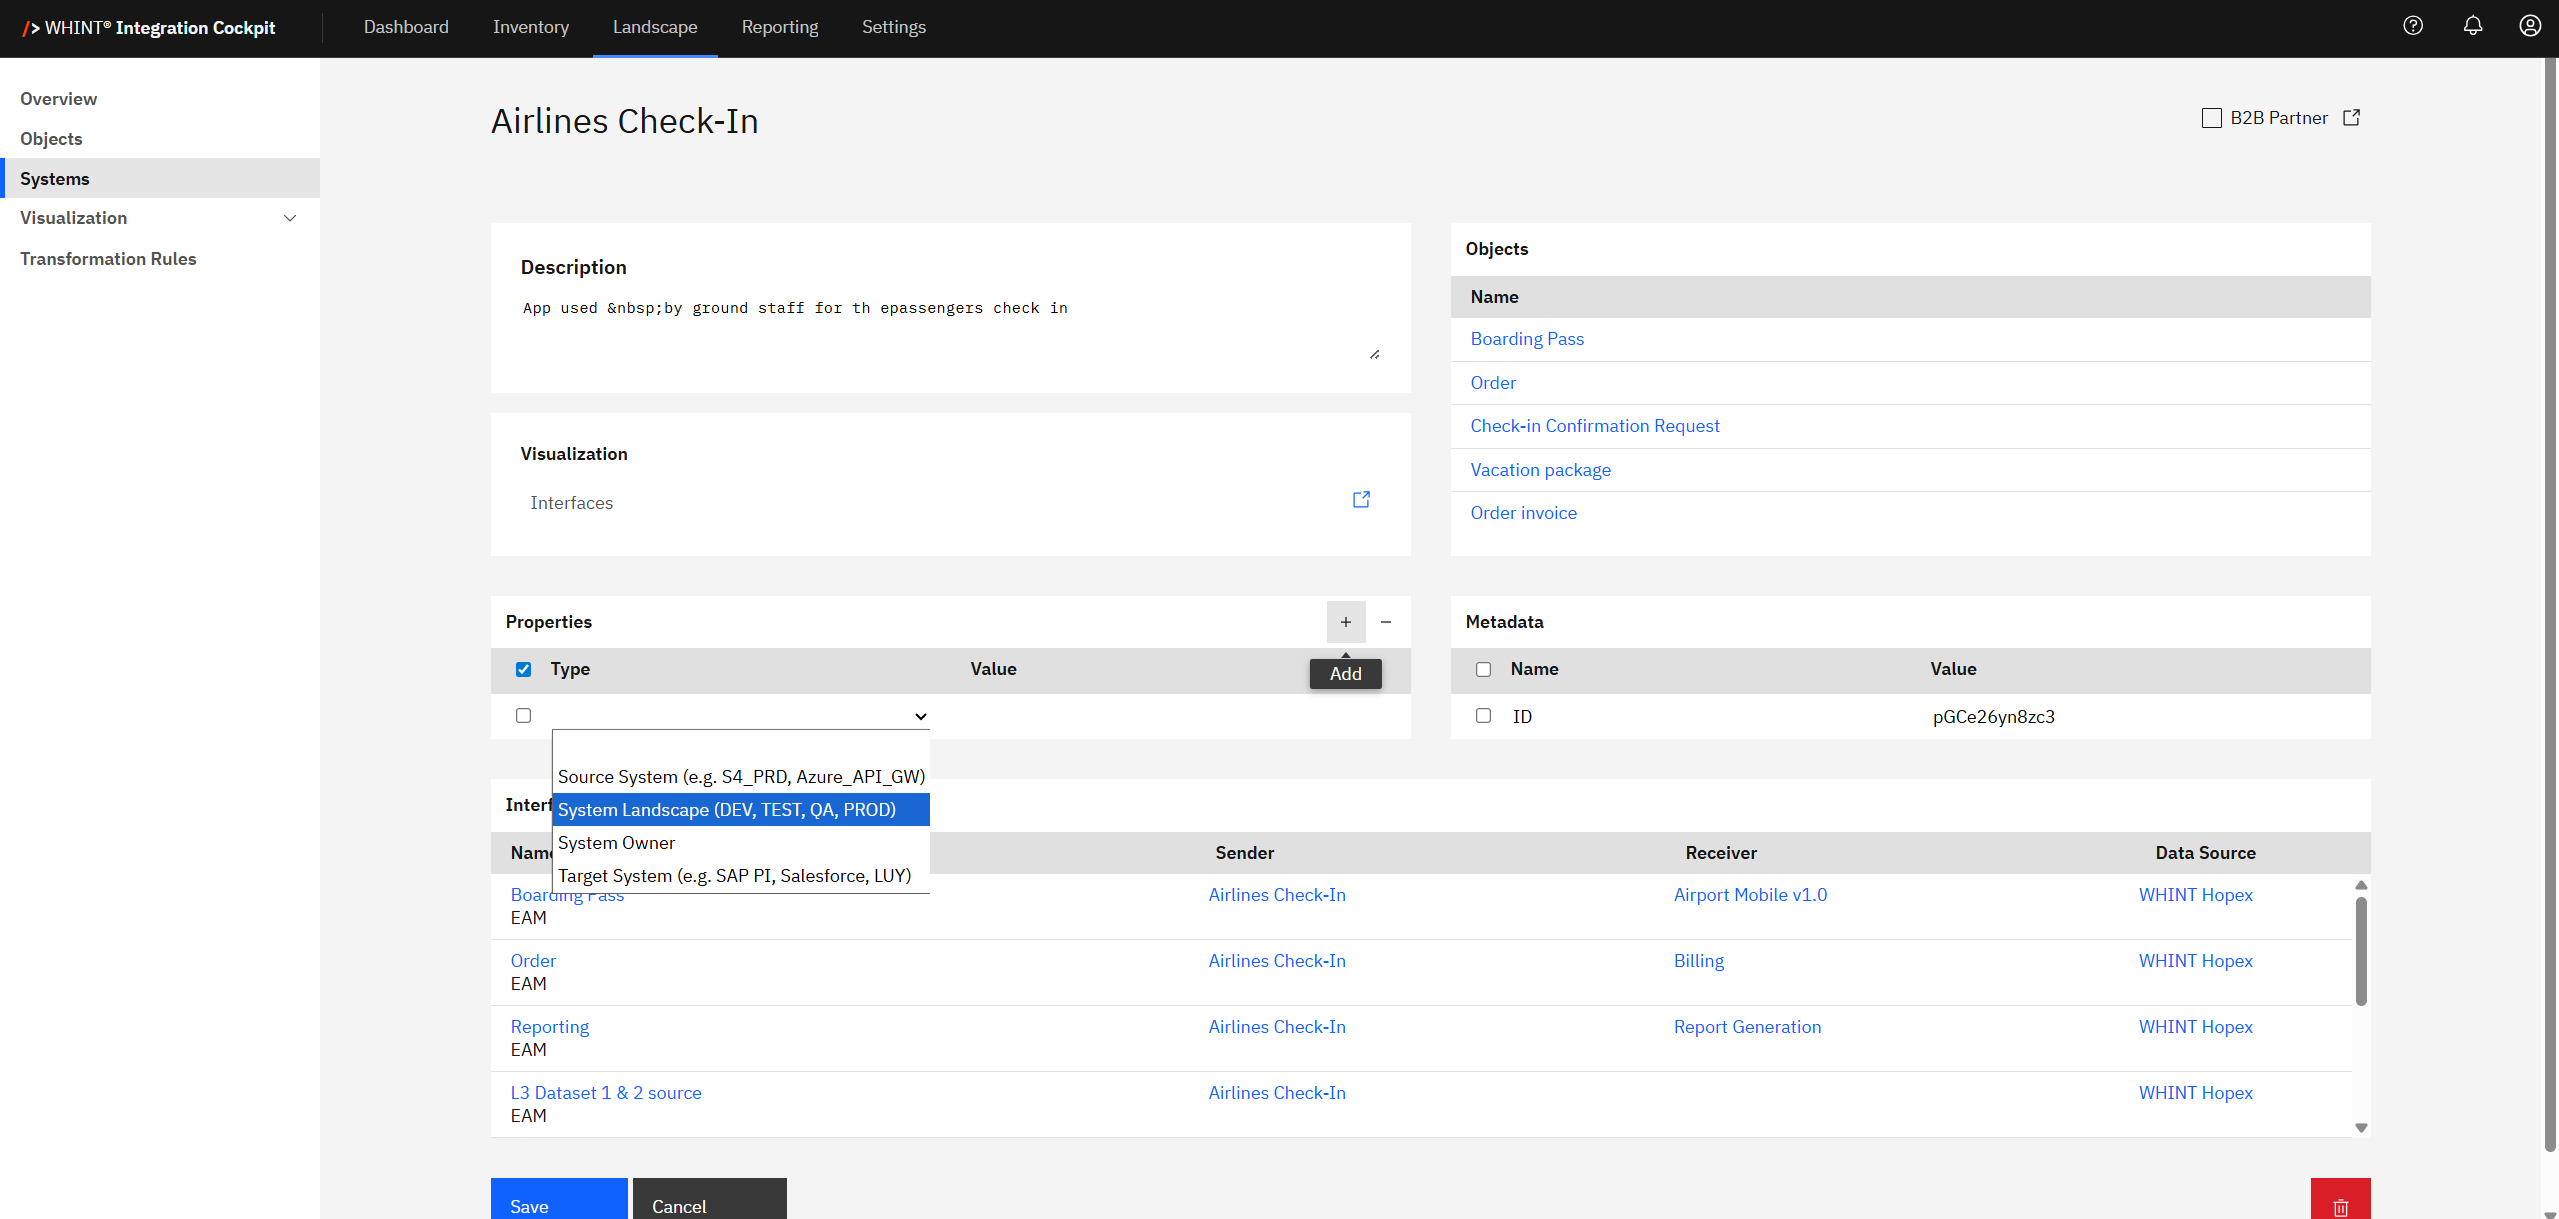Click the Description resize handle
Viewport: 2559px width, 1219px height.
click(x=1375, y=354)
